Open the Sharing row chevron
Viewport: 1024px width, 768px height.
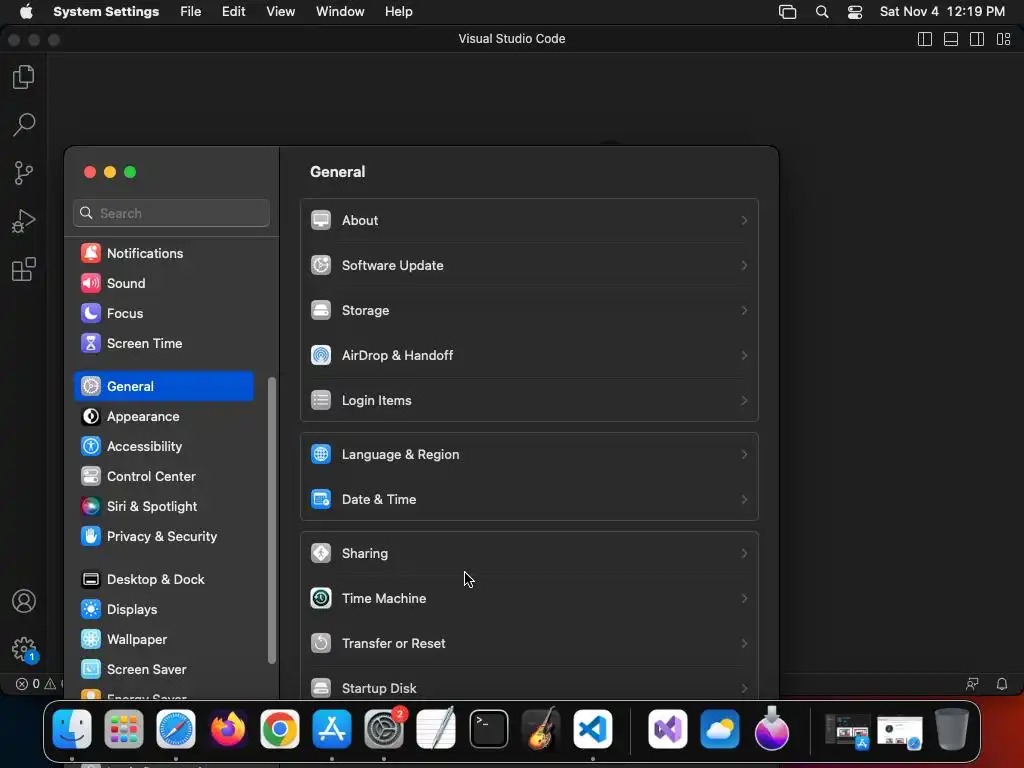coord(744,554)
